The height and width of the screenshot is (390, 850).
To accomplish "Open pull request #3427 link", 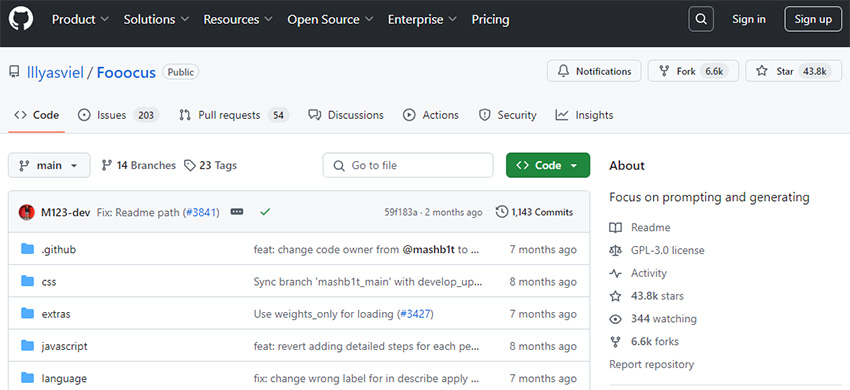I will 415,314.
